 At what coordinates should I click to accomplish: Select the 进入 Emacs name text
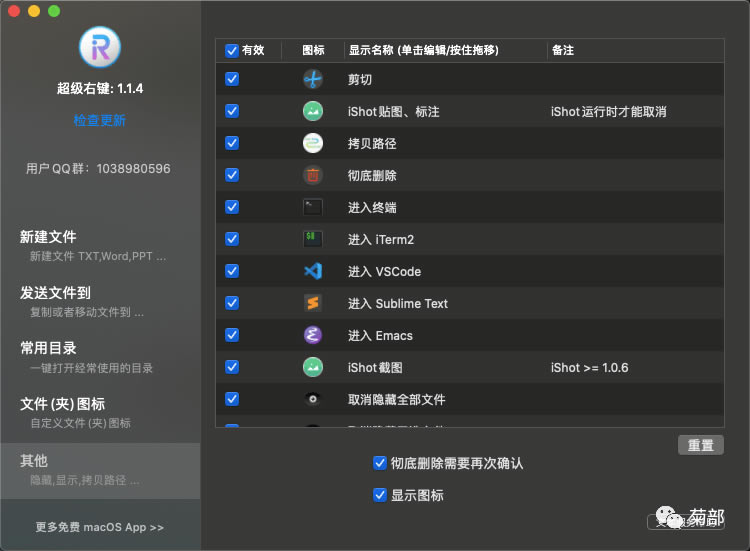click(x=380, y=336)
